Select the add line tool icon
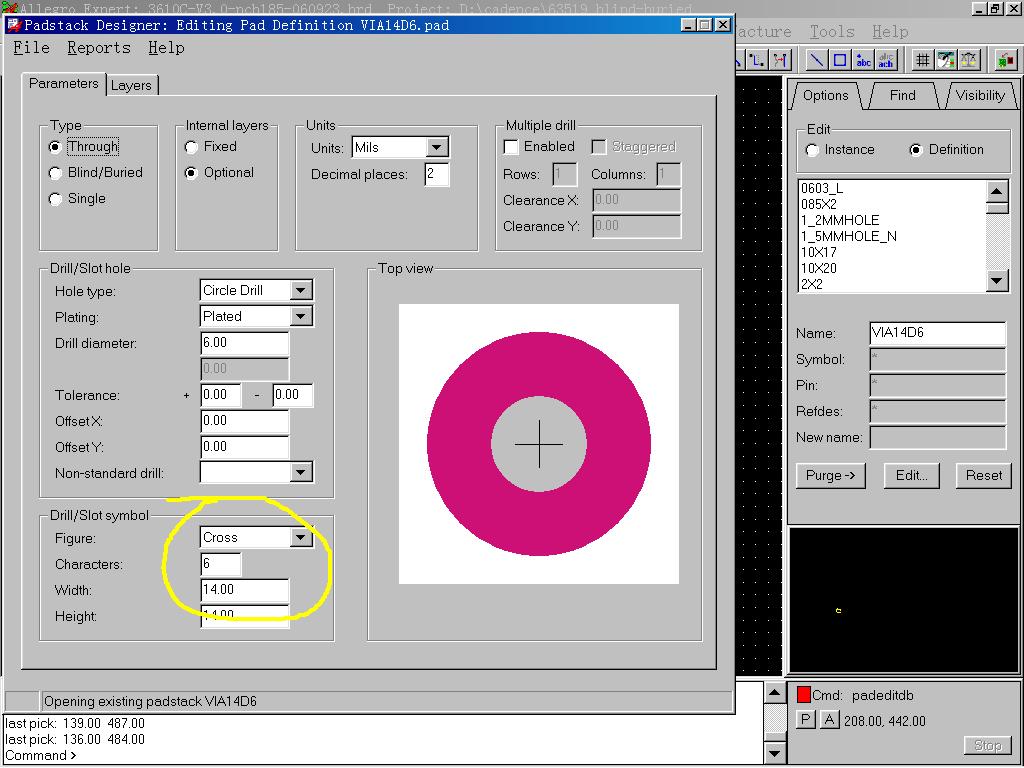The height and width of the screenshot is (768, 1024). pos(816,60)
